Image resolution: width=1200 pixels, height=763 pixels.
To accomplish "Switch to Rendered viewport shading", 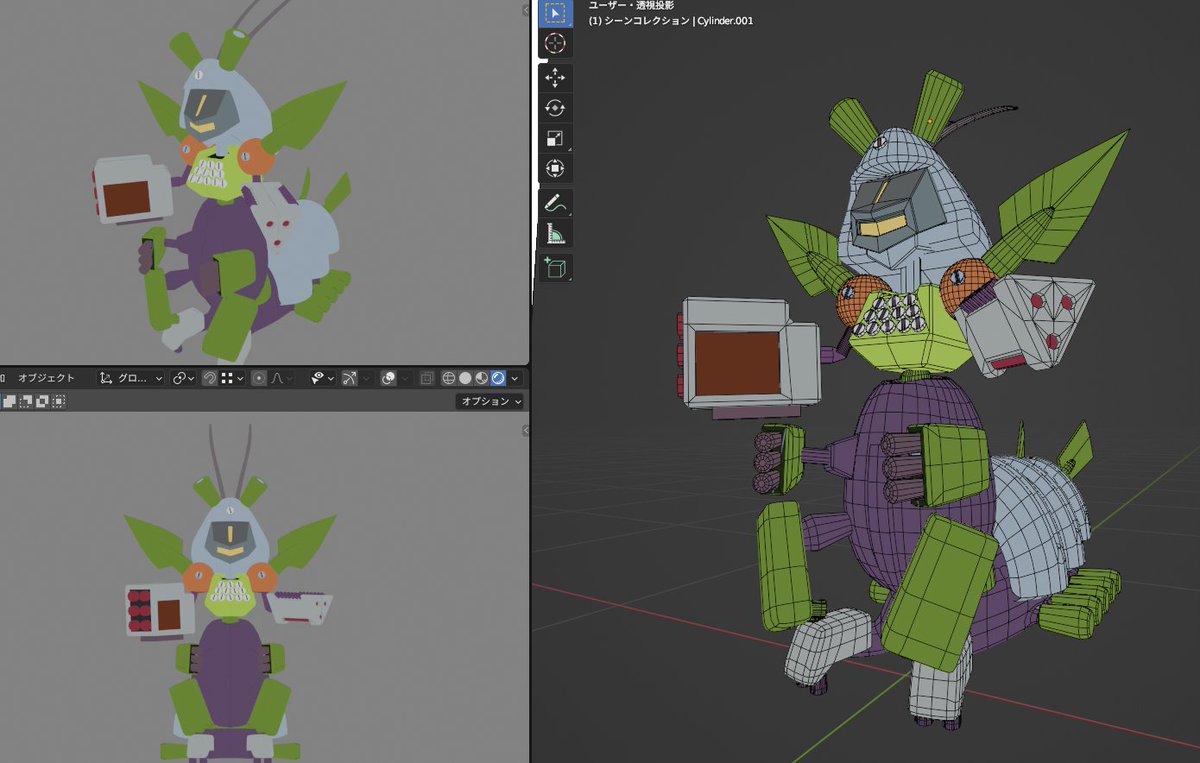I will 498,378.
